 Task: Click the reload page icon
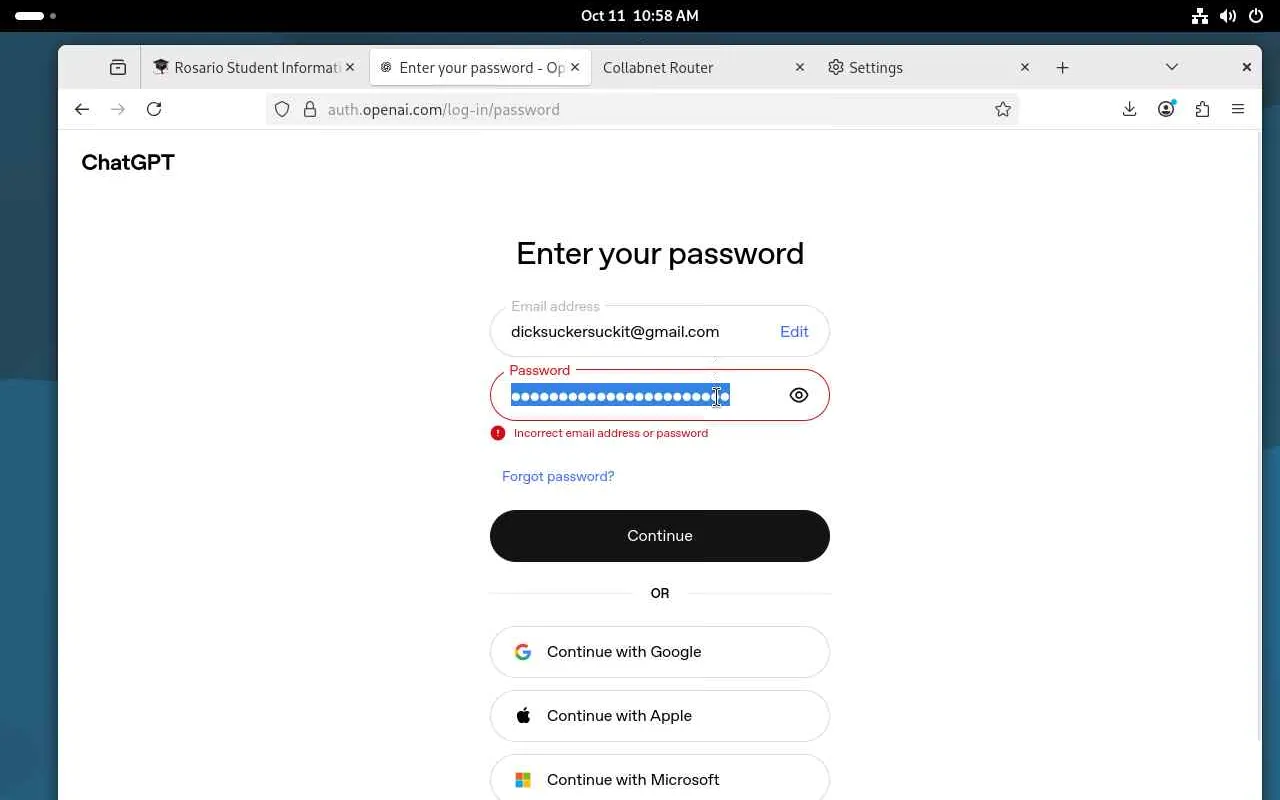tap(154, 109)
